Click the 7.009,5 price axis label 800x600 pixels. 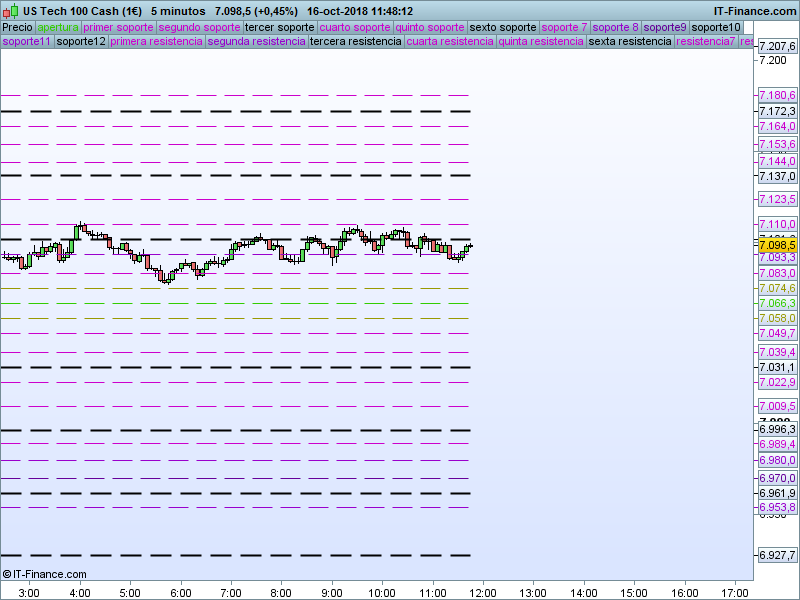coord(778,406)
